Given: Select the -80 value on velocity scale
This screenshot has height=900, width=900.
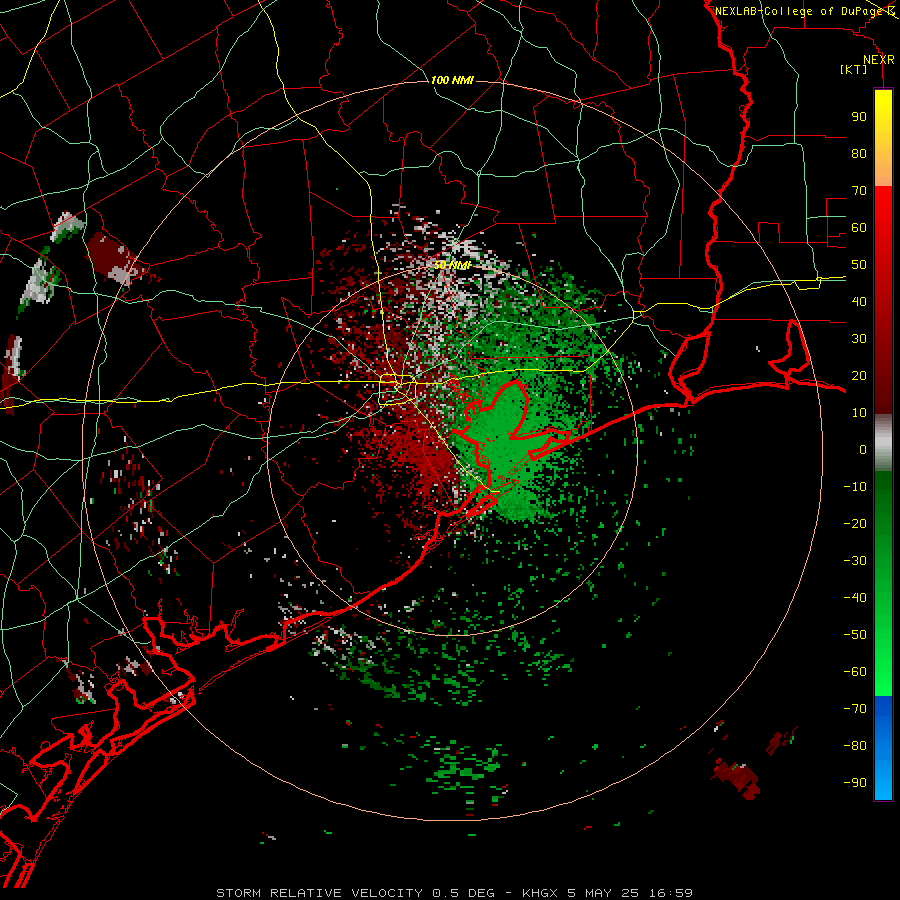Looking at the screenshot, I should (x=855, y=746).
